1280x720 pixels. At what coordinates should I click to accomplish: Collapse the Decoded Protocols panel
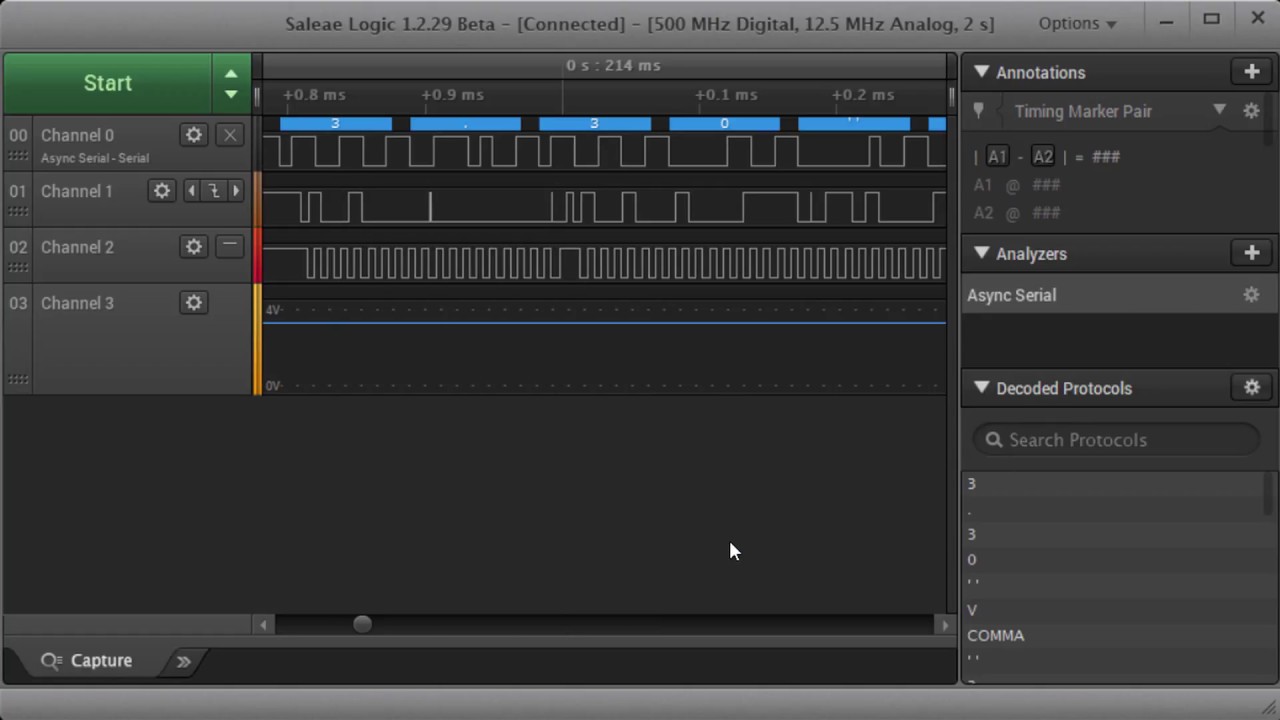coord(981,388)
